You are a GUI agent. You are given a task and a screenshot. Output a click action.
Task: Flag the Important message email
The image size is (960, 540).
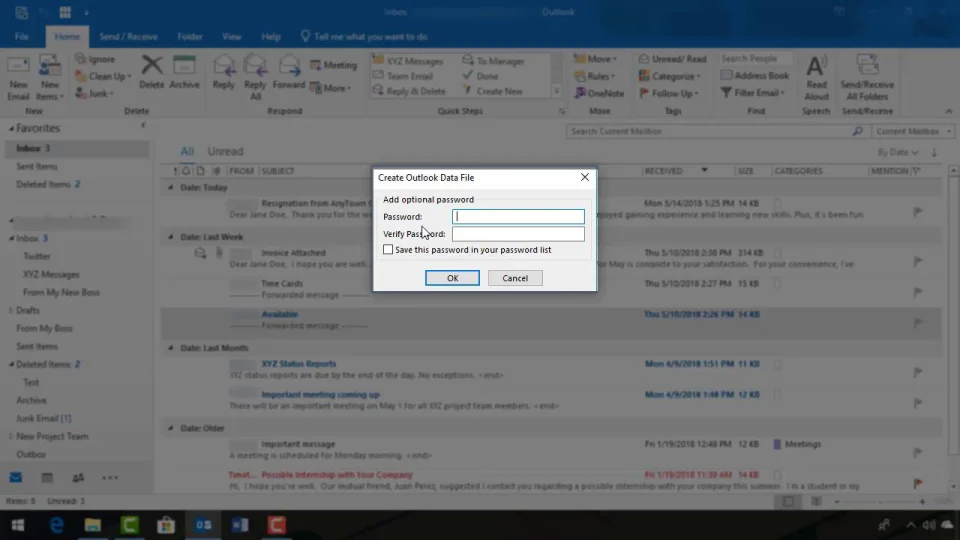[918, 452]
